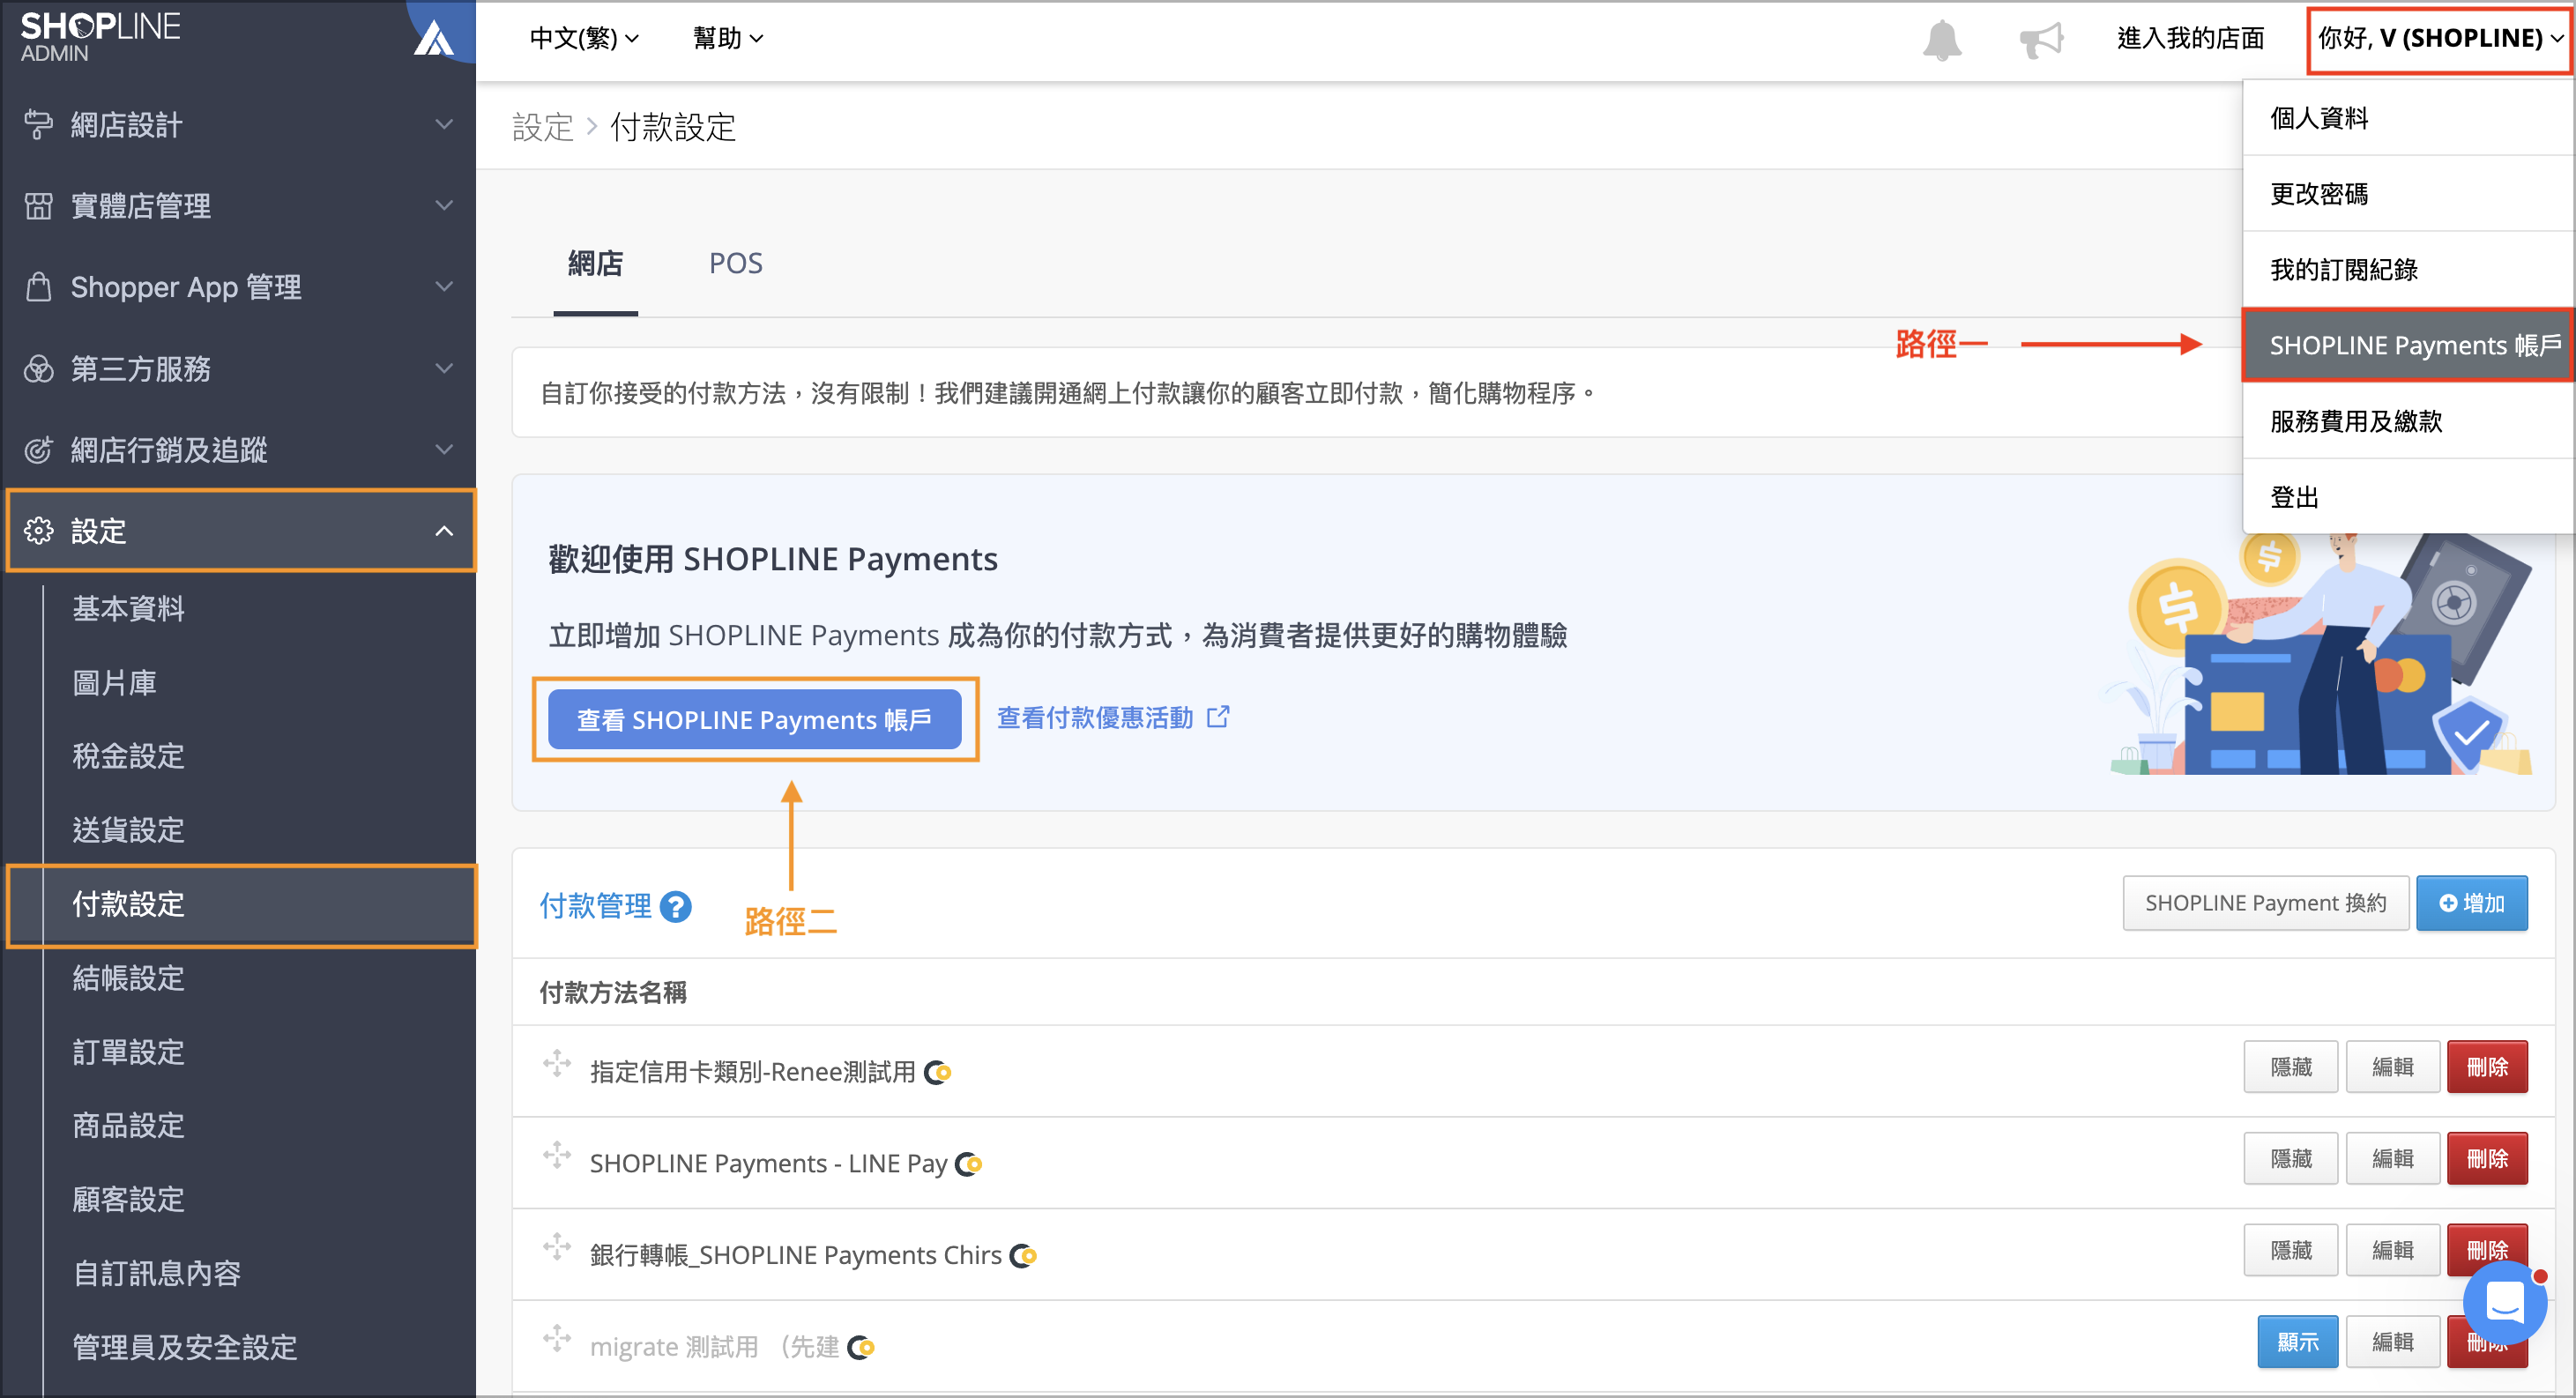The width and height of the screenshot is (2576, 1398).
Task: Click the SHOPLINE Payment 換約 button
Action: coord(2265,903)
